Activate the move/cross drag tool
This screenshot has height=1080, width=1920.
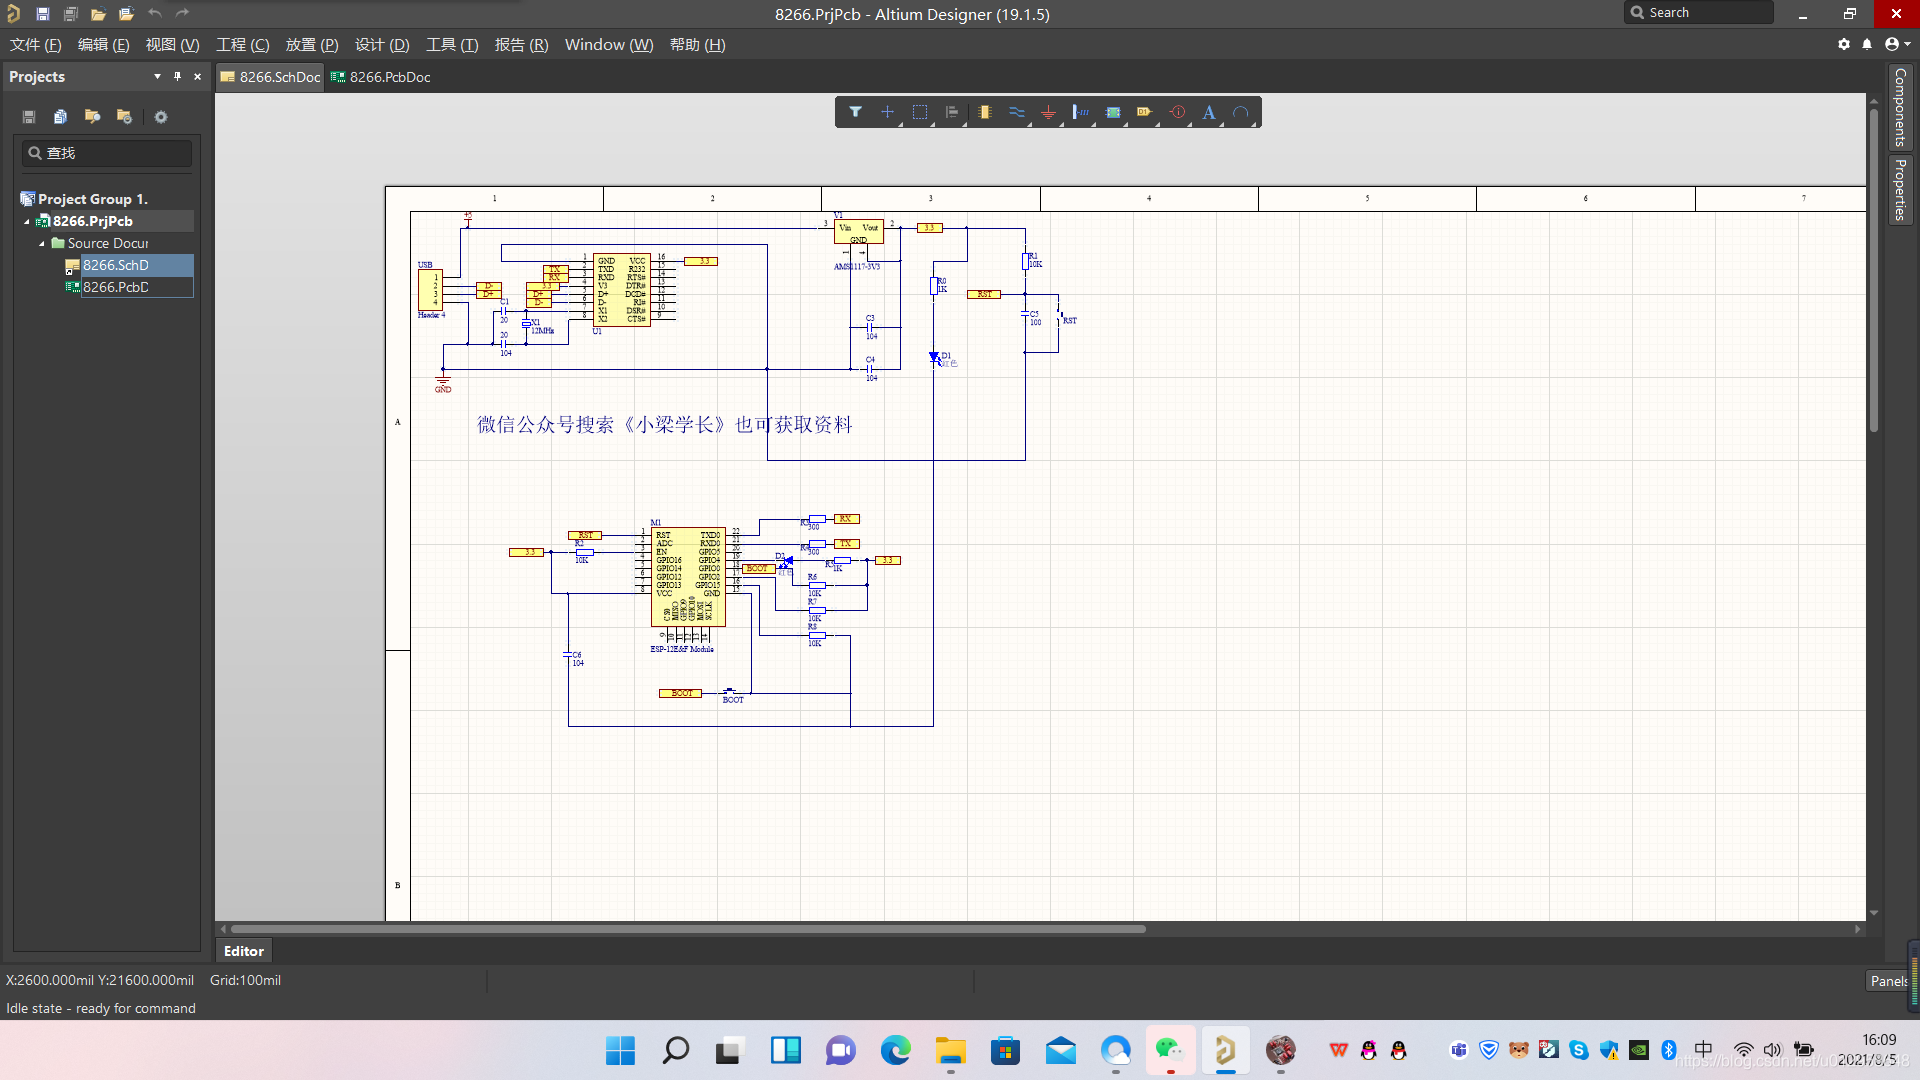(x=887, y=112)
